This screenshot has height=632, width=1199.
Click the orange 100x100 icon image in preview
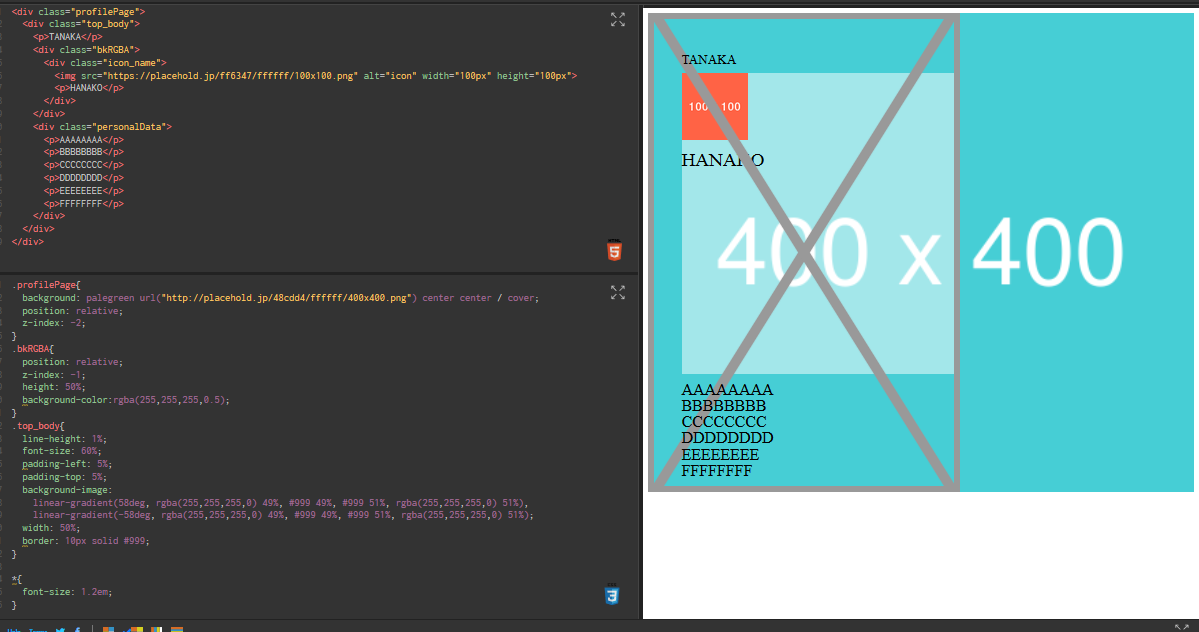click(x=715, y=106)
